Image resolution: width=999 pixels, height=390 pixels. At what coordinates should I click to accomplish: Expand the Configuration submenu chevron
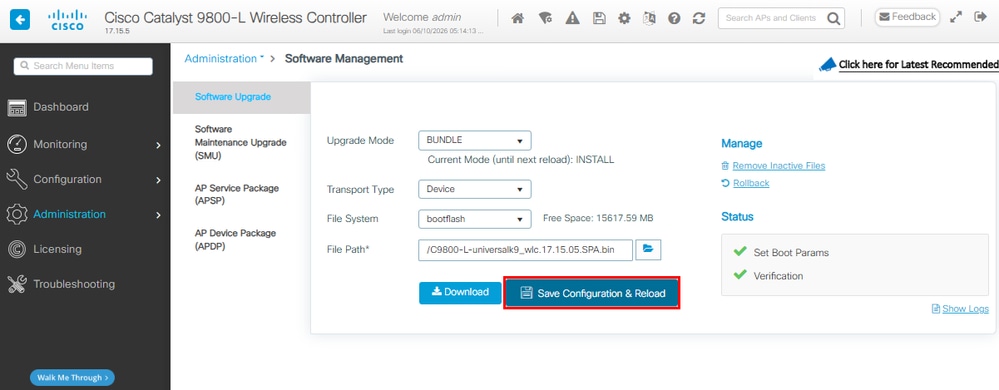158,180
